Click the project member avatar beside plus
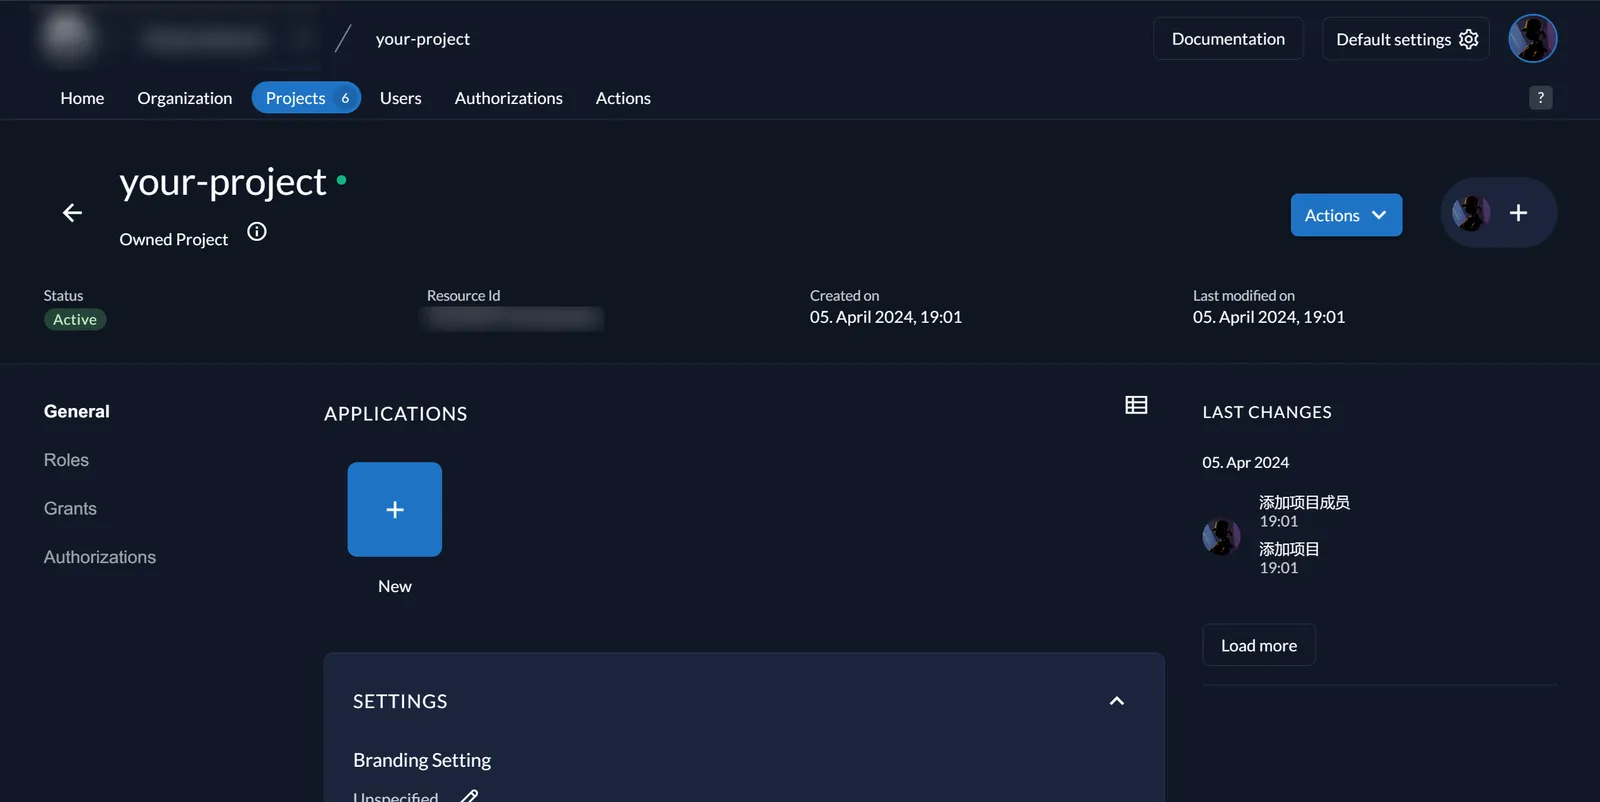 click(x=1471, y=213)
